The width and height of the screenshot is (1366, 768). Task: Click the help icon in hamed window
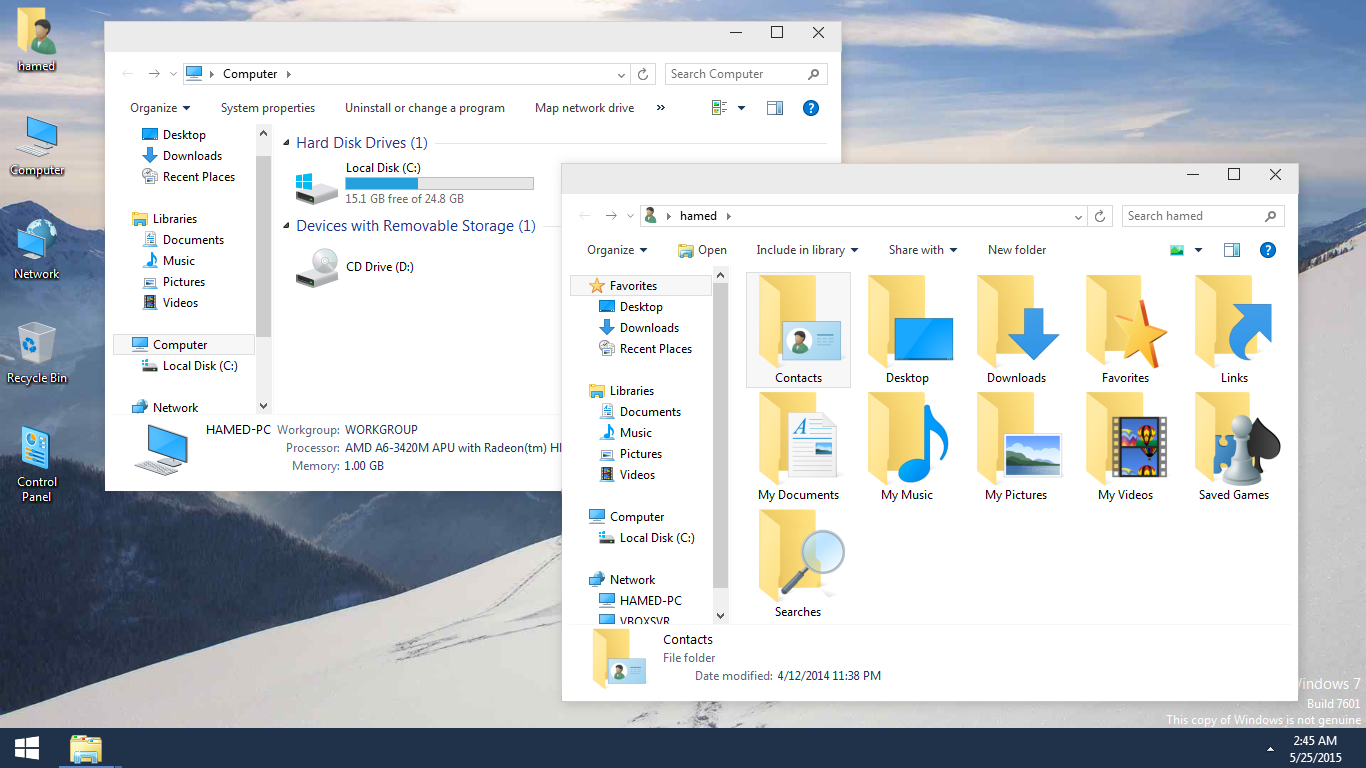1268,250
